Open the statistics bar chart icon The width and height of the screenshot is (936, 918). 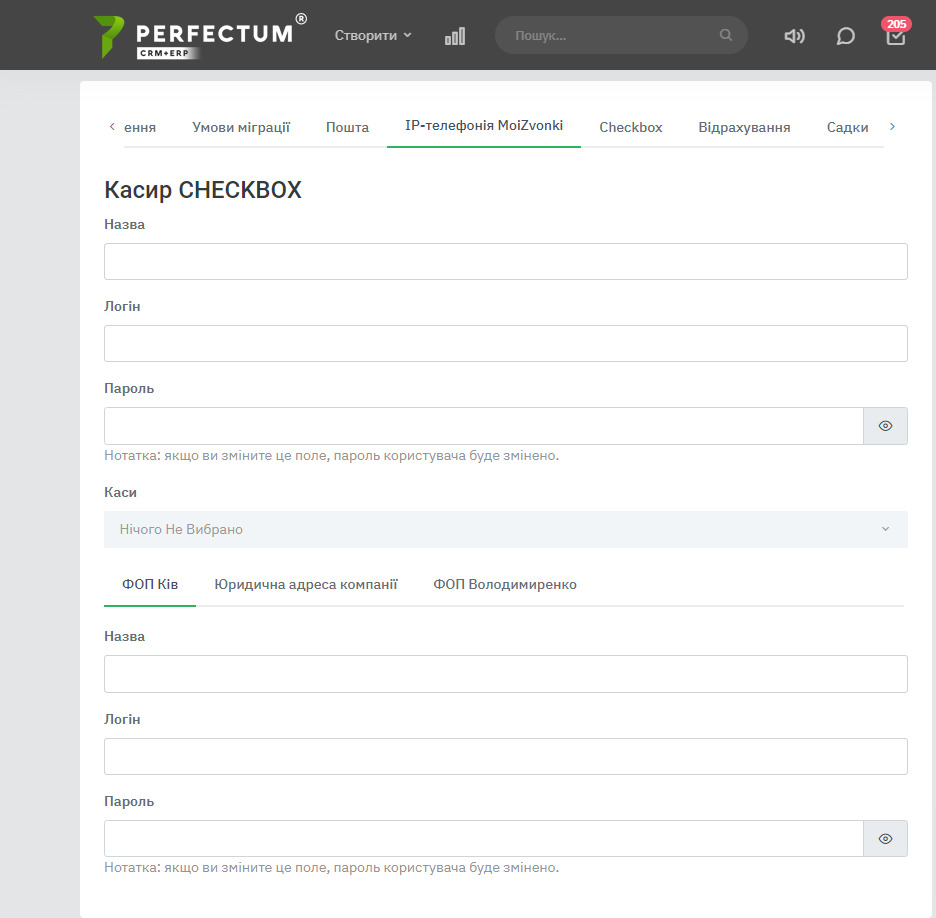pos(455,36)
